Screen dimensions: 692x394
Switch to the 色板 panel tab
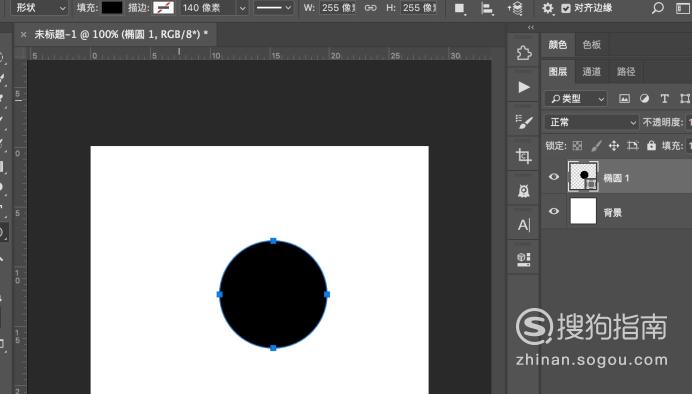(592, 45)
